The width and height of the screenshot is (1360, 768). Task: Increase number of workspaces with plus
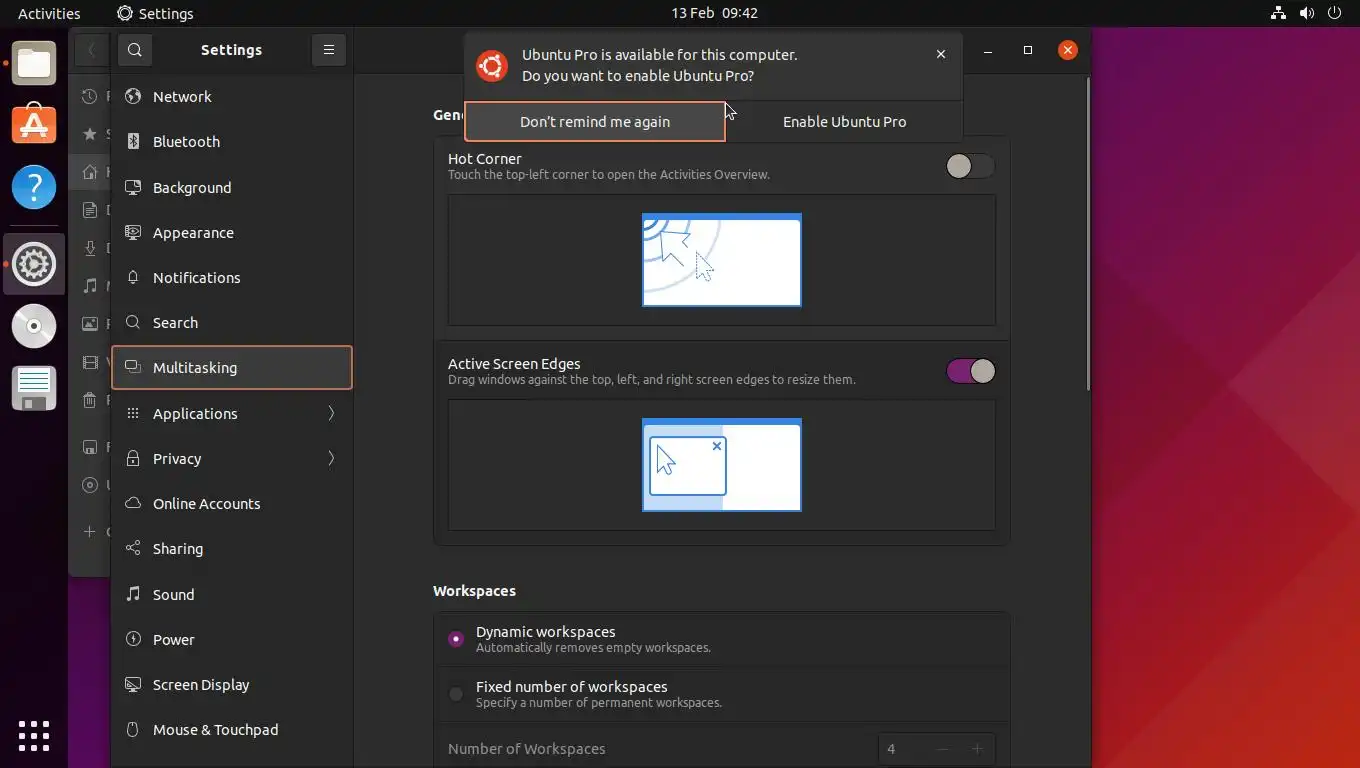tap(977, 749)
